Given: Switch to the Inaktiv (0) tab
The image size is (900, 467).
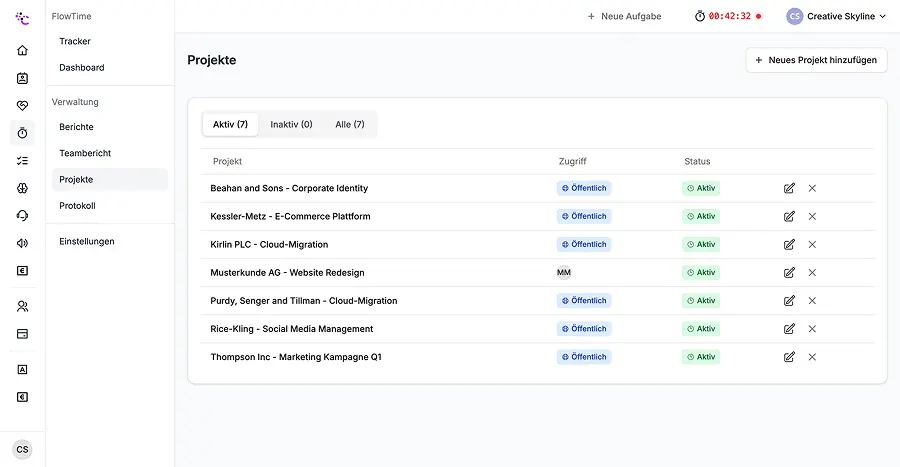Looking at the screenshot, I should pos(291,124).
